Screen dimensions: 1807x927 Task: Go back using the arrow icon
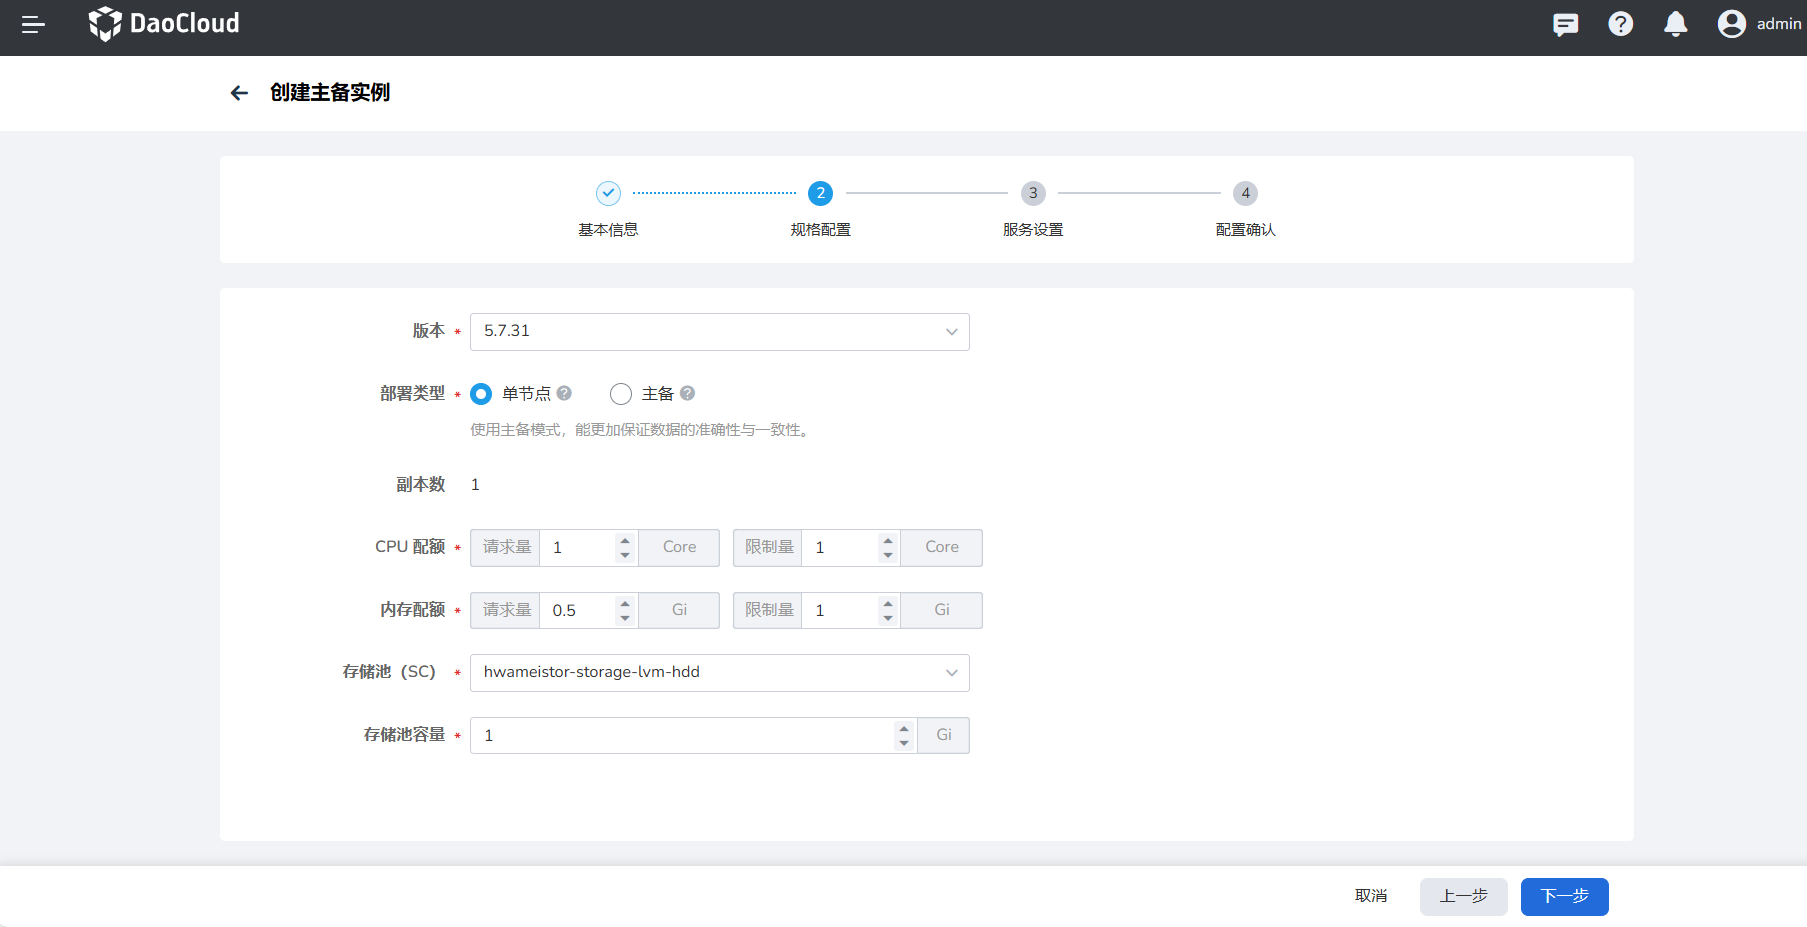coord(239,93)
